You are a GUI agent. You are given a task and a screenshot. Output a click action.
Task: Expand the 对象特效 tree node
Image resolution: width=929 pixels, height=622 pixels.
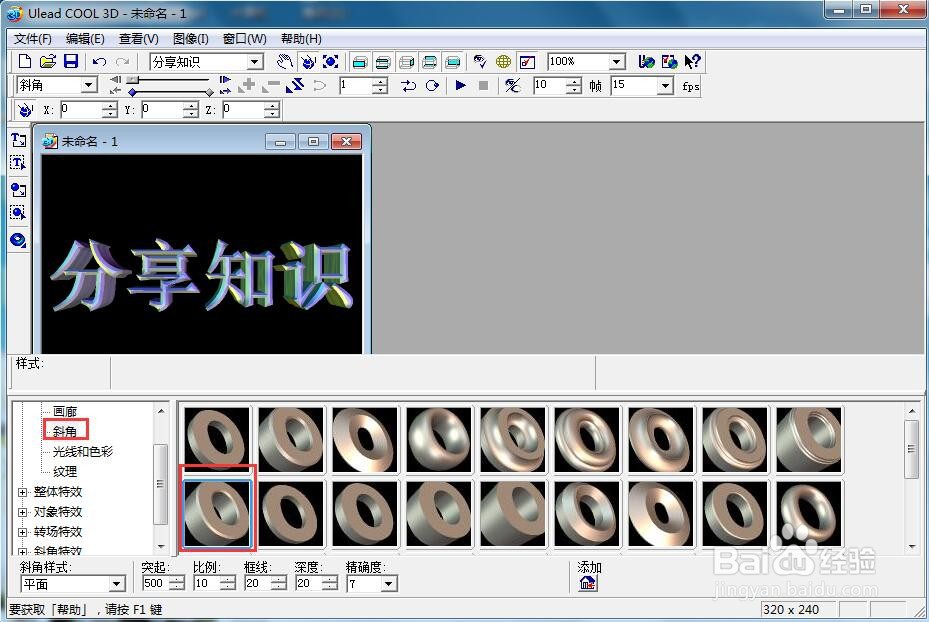[x=23, y=512]
